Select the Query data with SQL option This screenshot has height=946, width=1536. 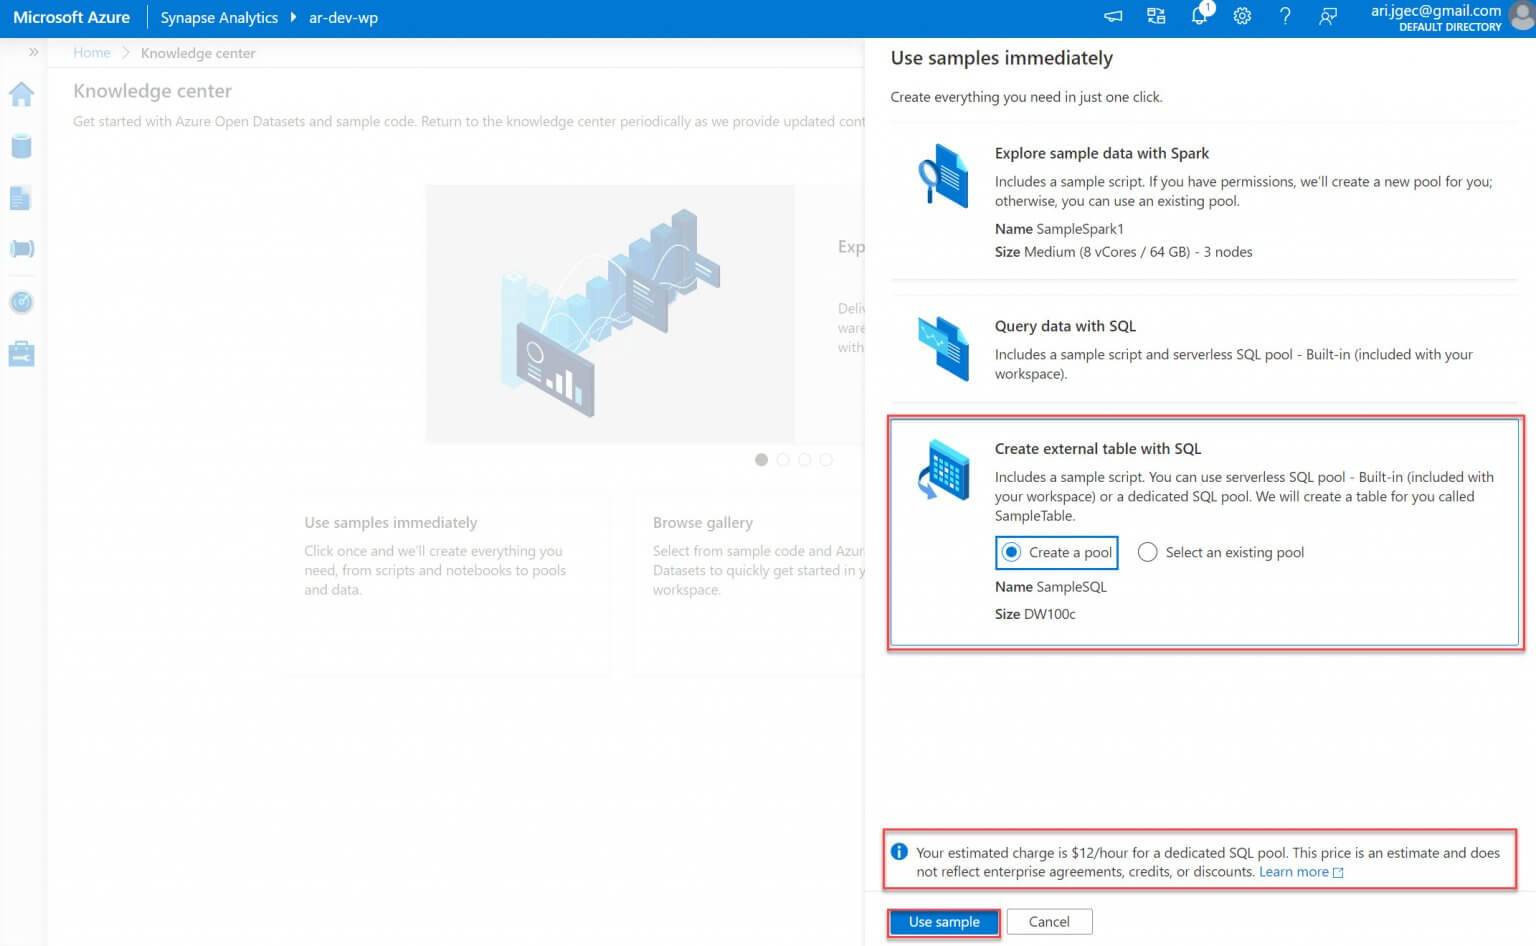point(1204,349)
